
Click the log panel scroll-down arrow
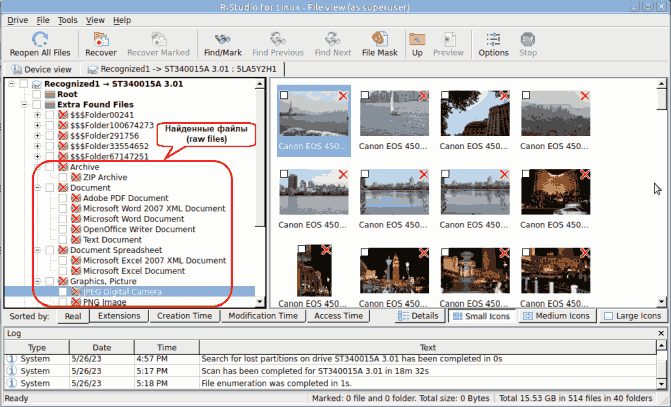[662, 384]
